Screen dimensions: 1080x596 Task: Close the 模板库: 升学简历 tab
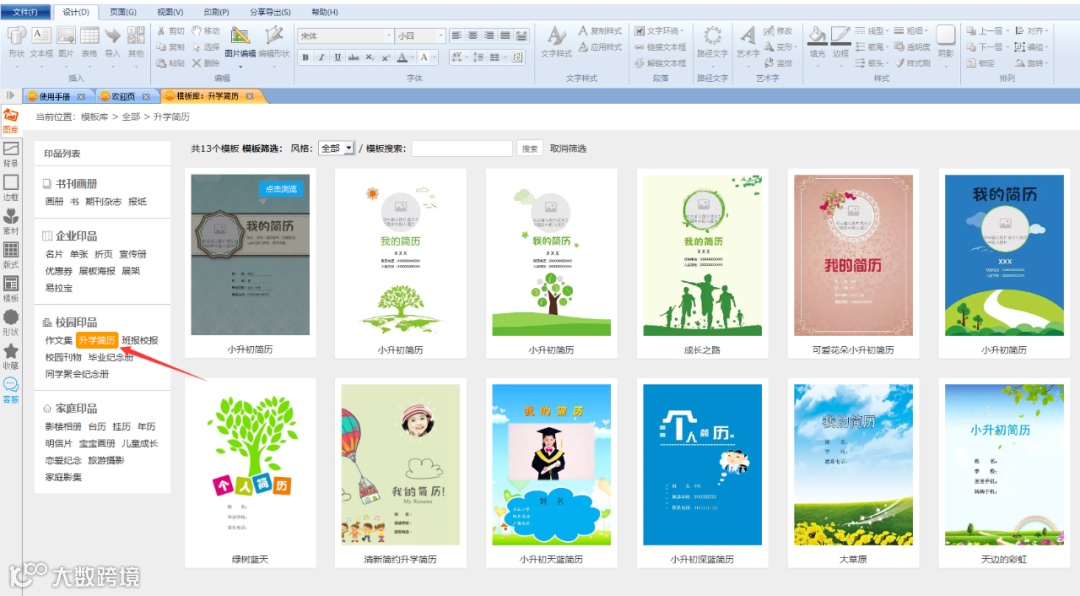249,96
